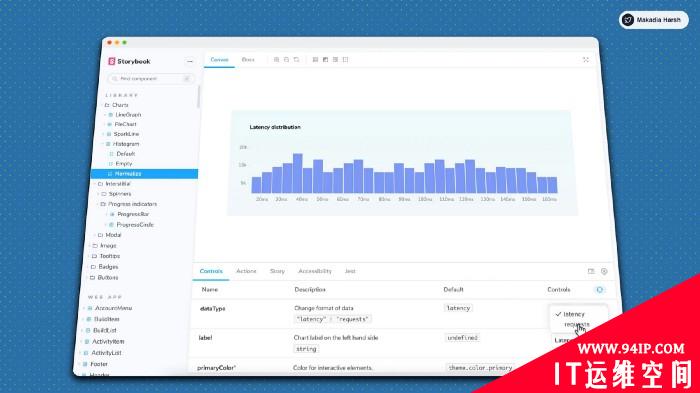
Task: Click the Find component search field
Action: 151,79
